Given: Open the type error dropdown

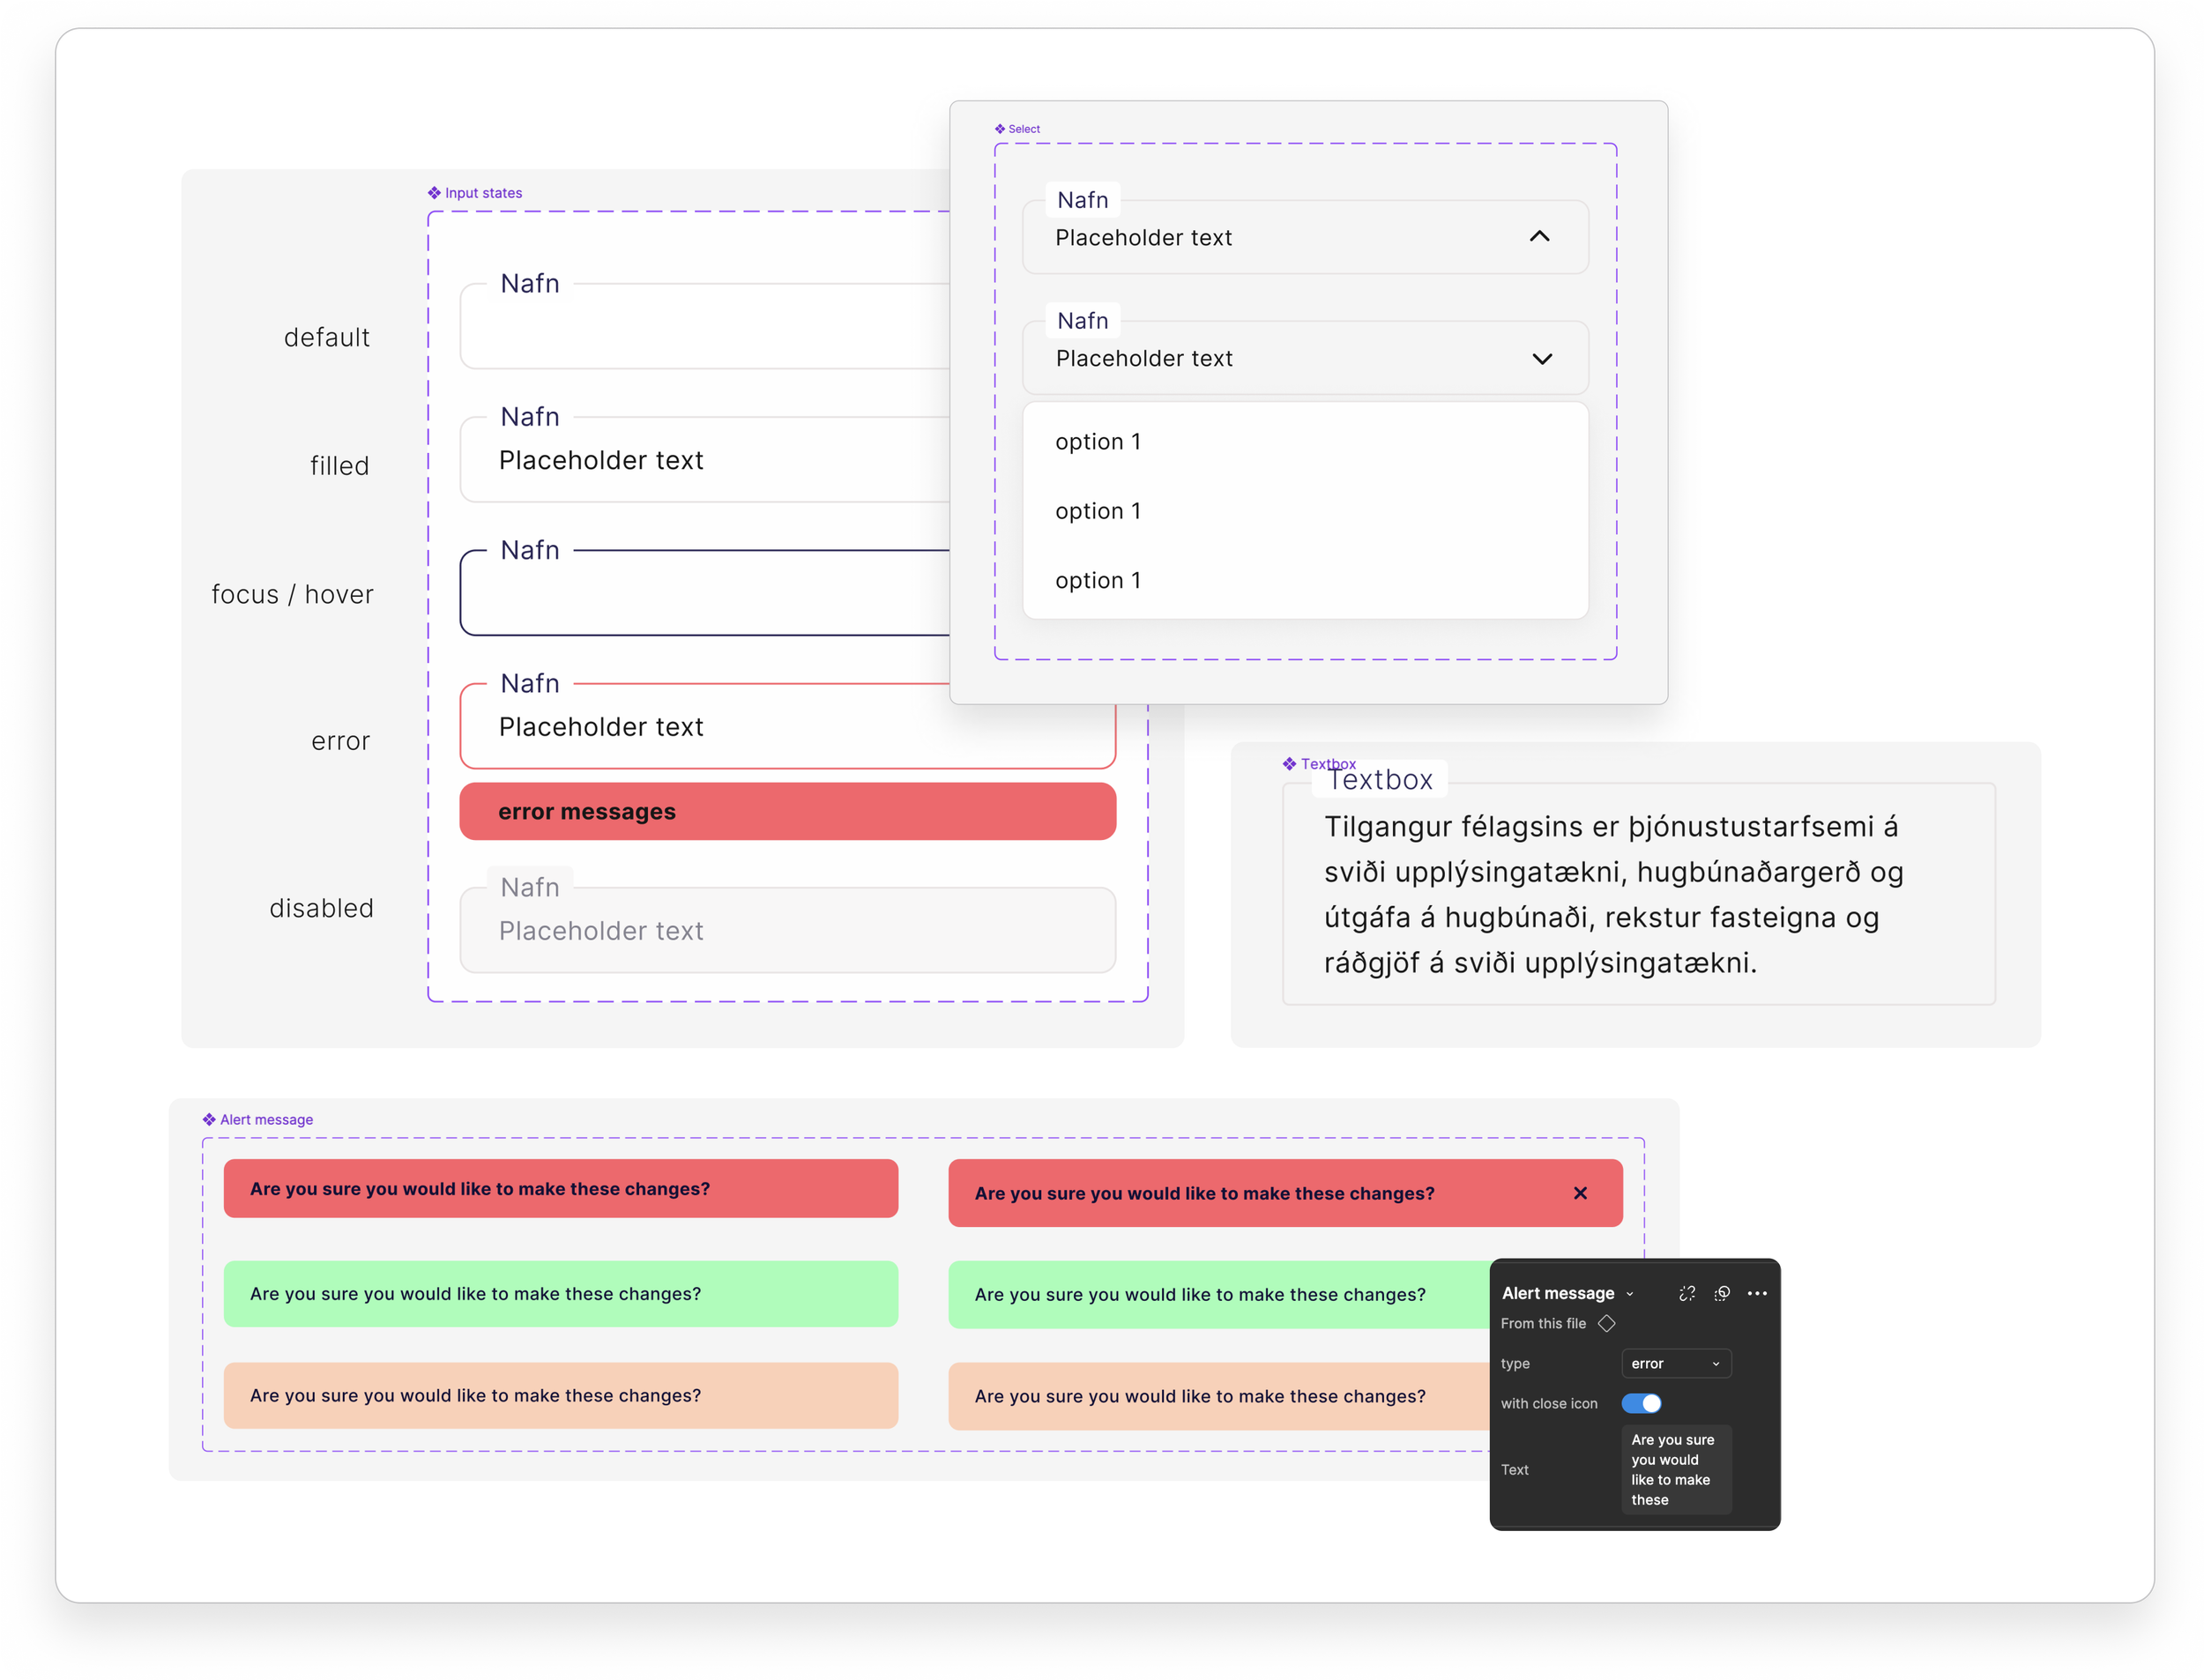Looking at the screenshot, I should pos(1675,1363).
